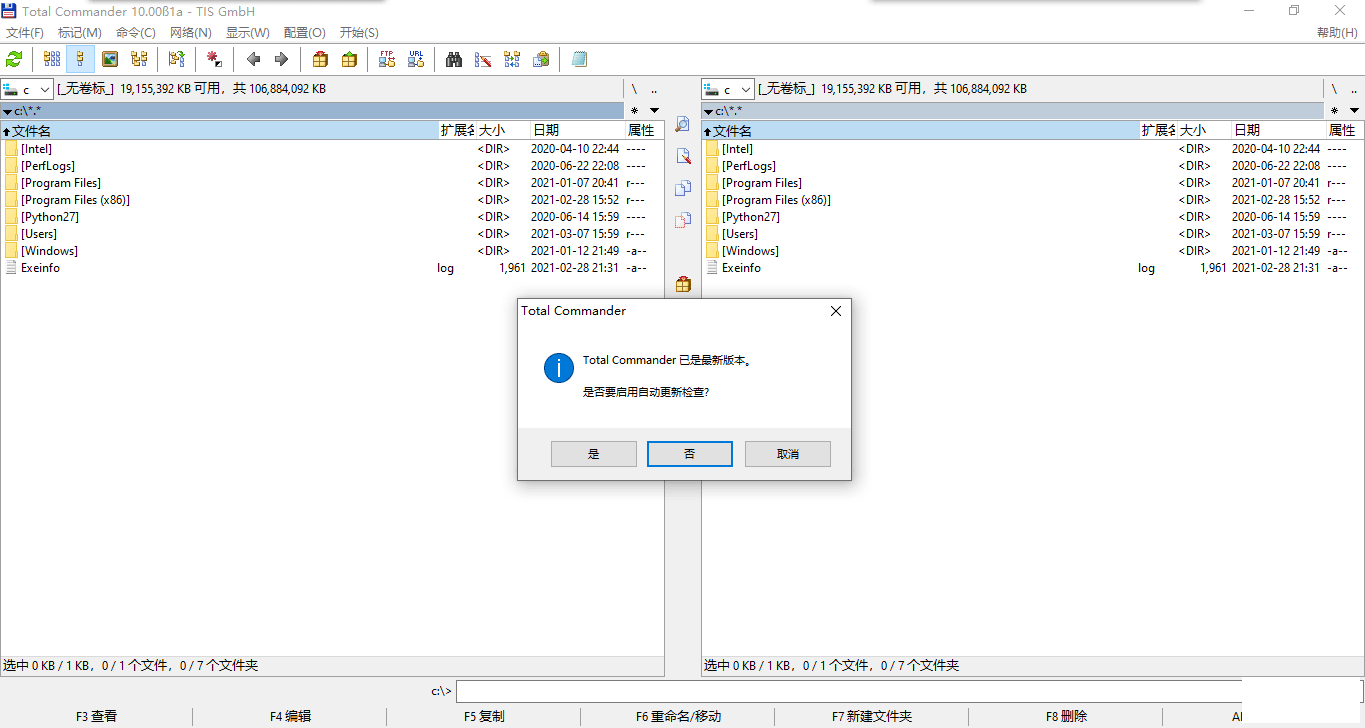The height and width of the screenshot is (728, 1365).
Task: Open the 网络(N) menu
Action: [x=191, y=33]
